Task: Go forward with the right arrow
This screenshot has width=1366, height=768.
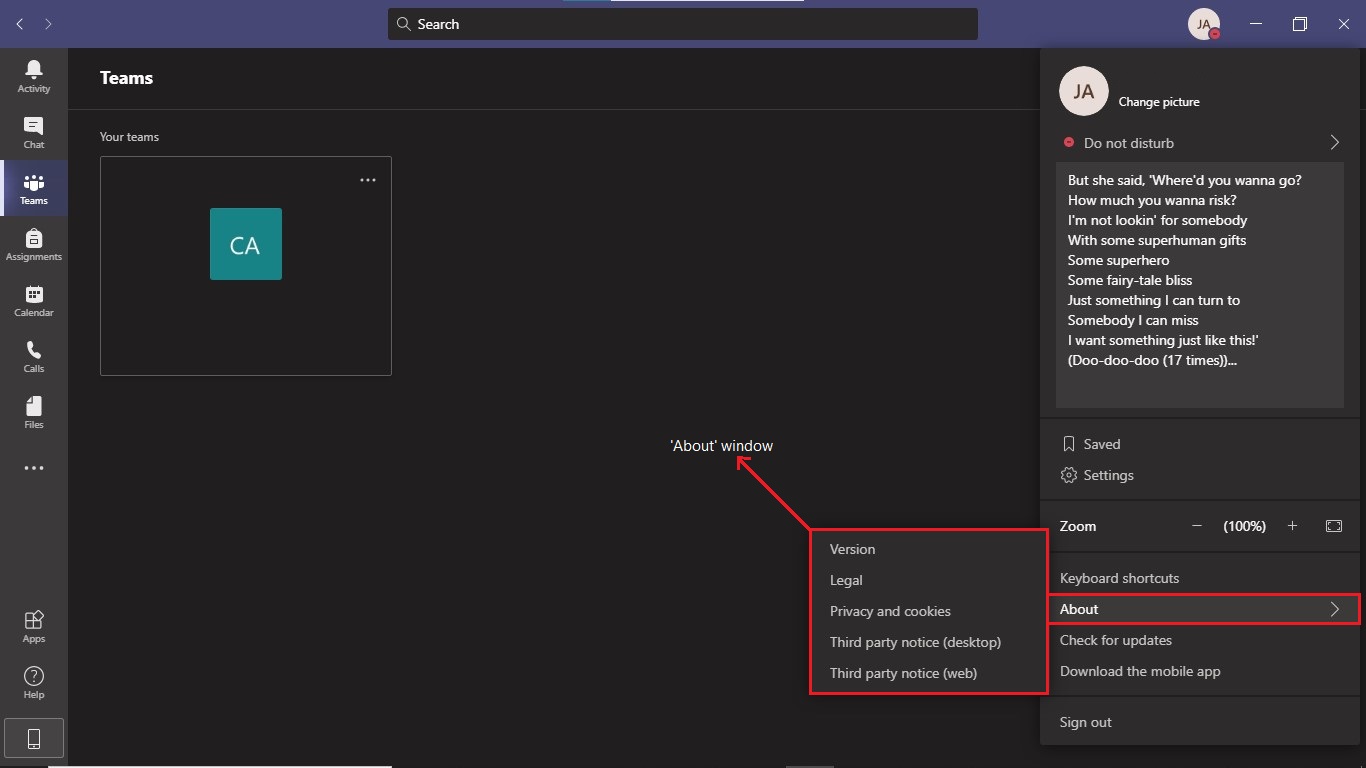Action: tap(48, 23)
